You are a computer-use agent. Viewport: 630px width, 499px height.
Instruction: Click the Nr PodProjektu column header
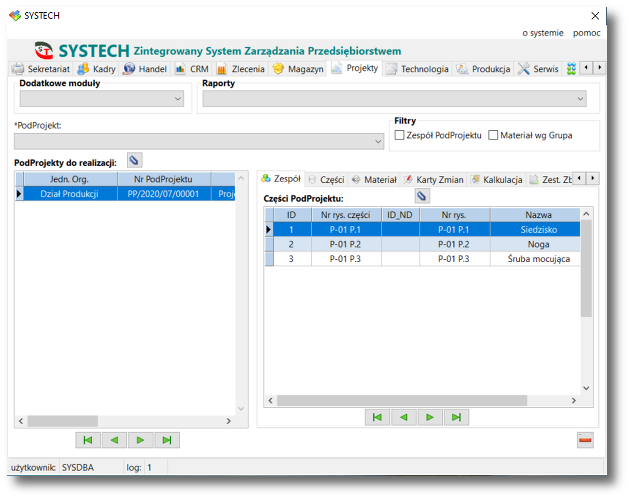click(x=164, y=179)
